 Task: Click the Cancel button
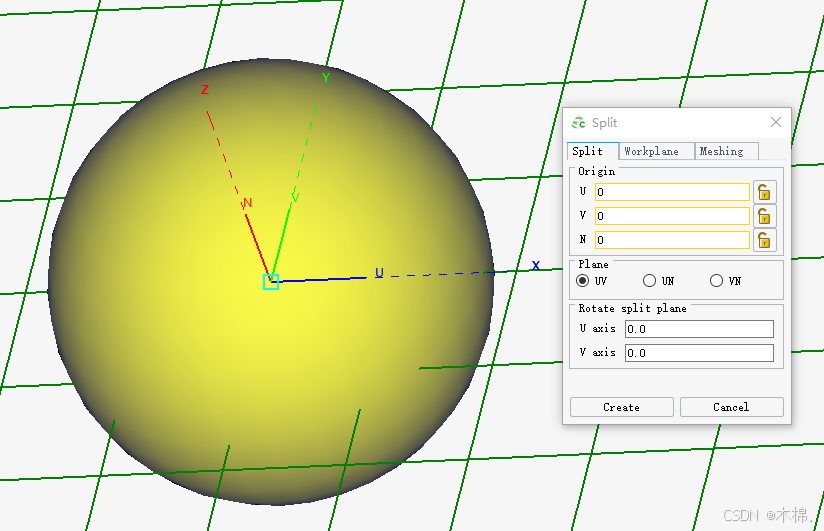732,407
